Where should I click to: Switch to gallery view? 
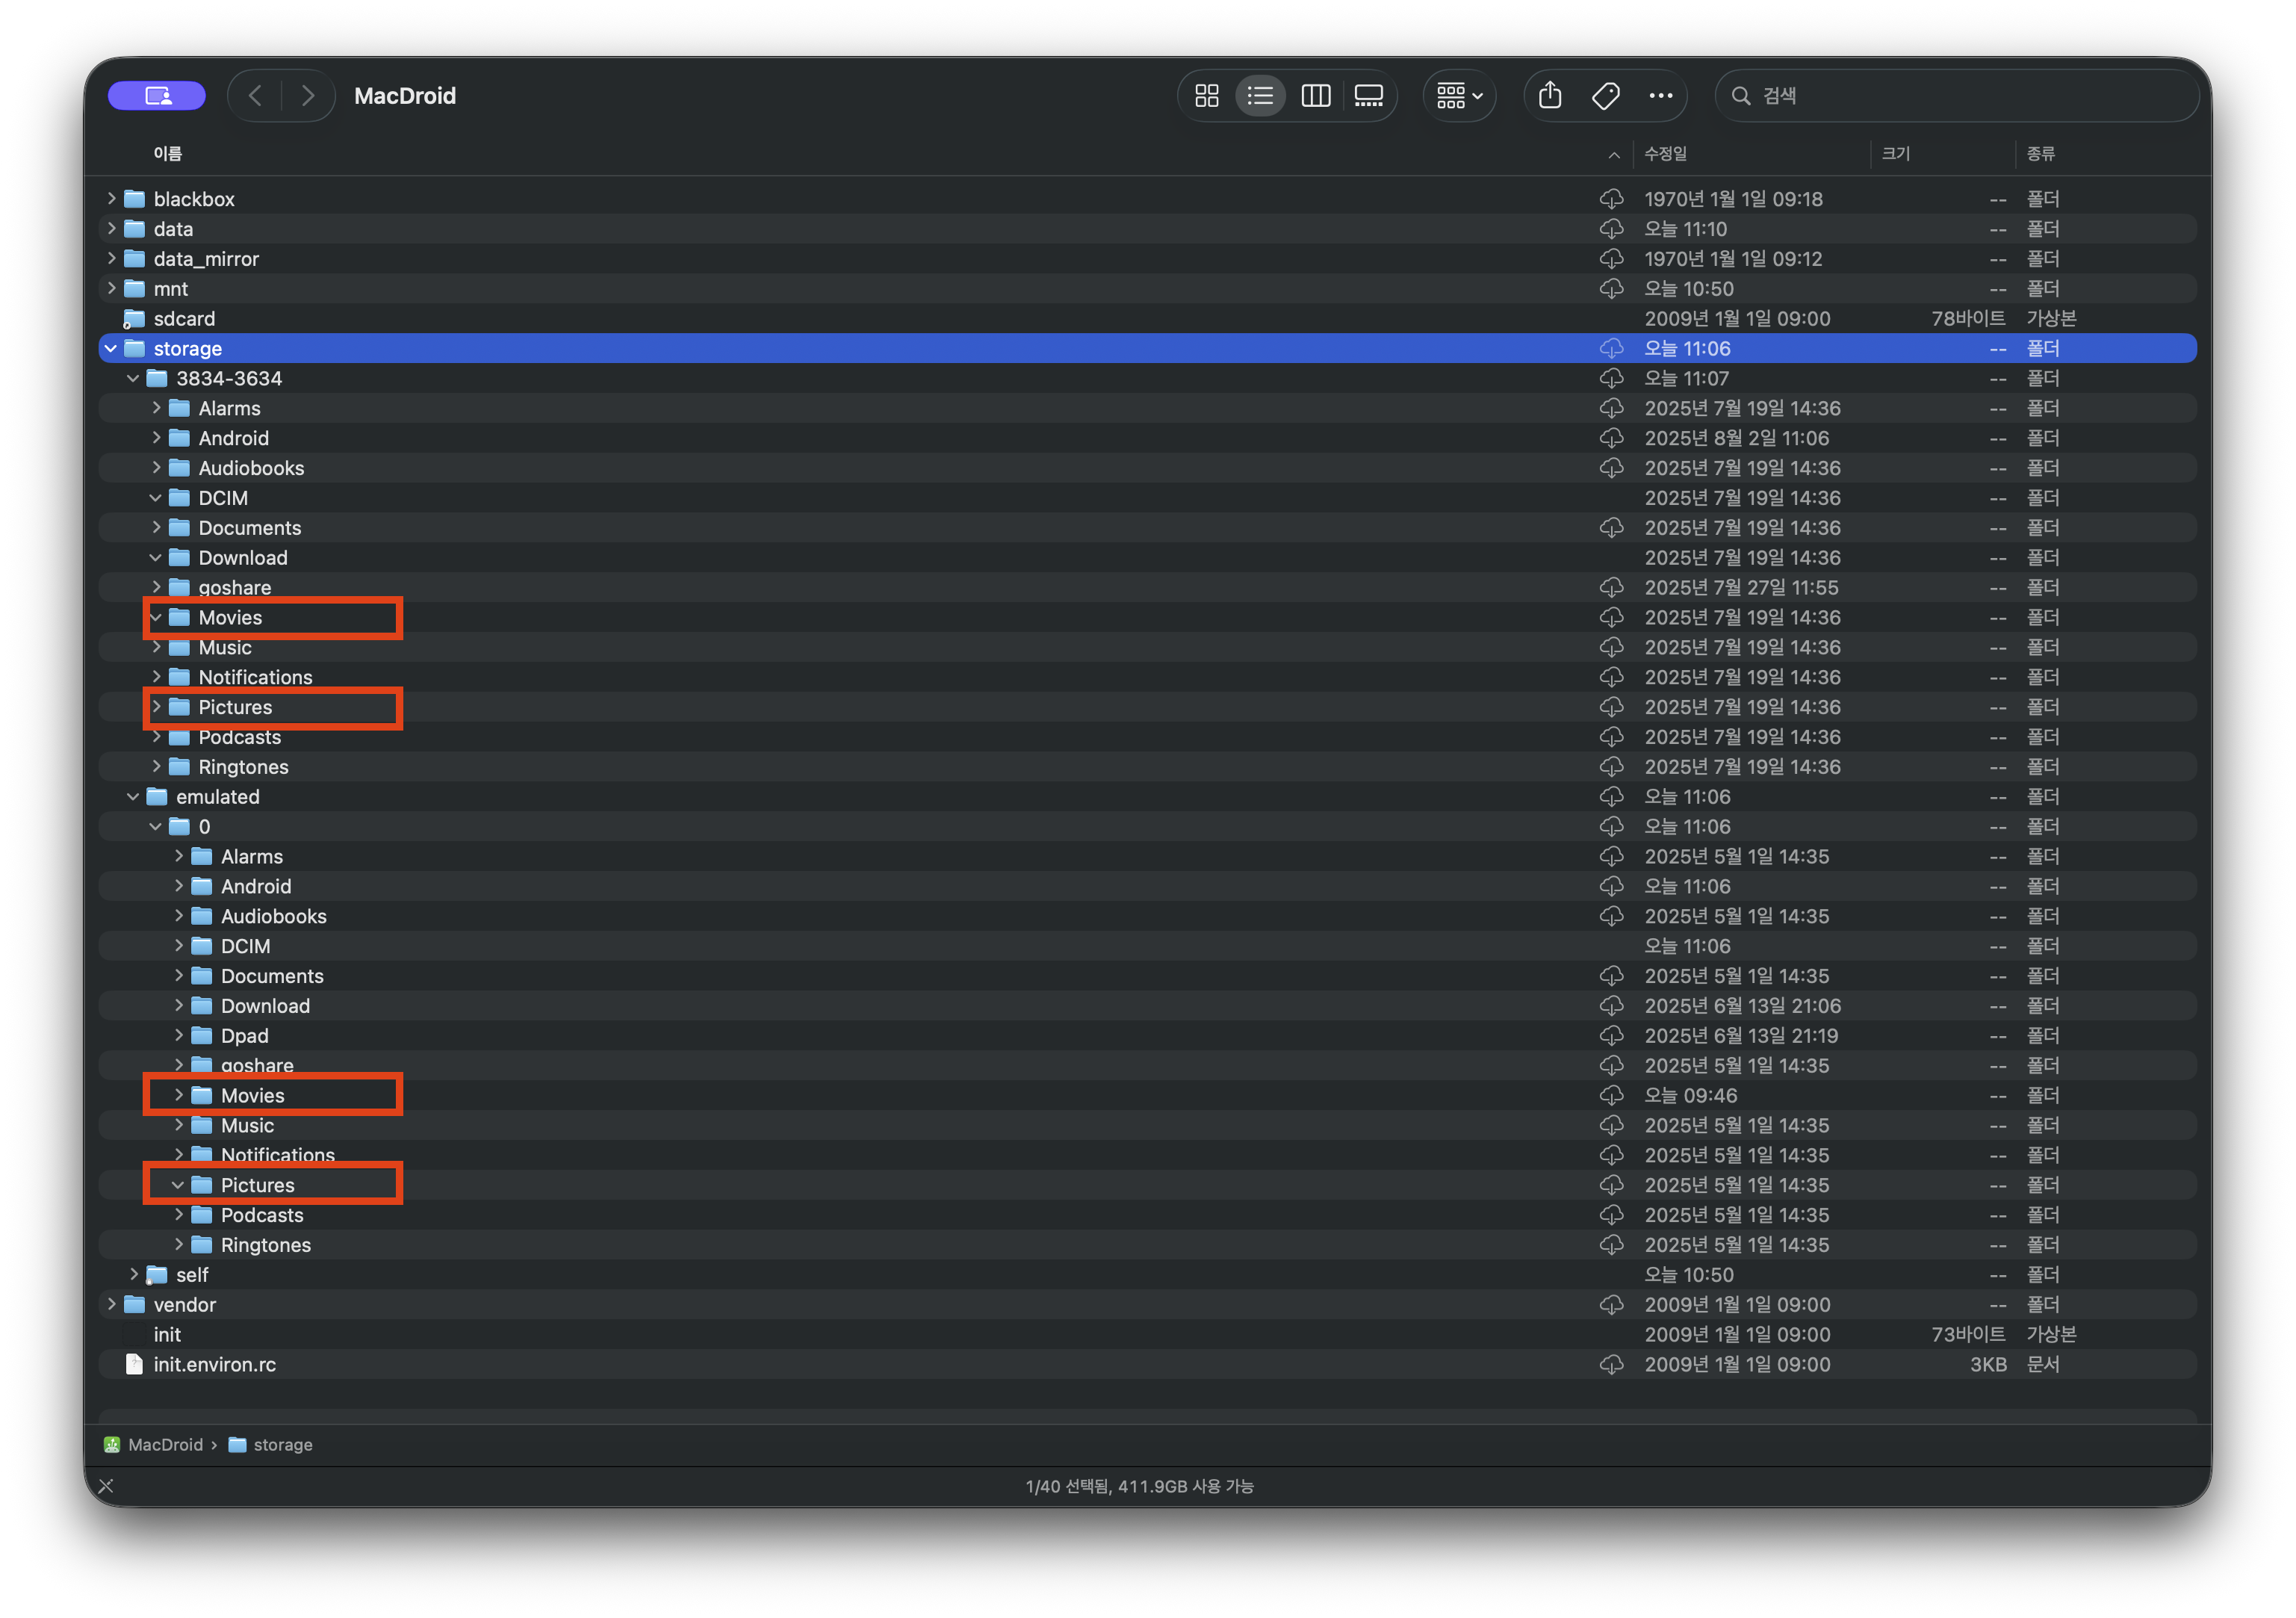point(1368,96)
